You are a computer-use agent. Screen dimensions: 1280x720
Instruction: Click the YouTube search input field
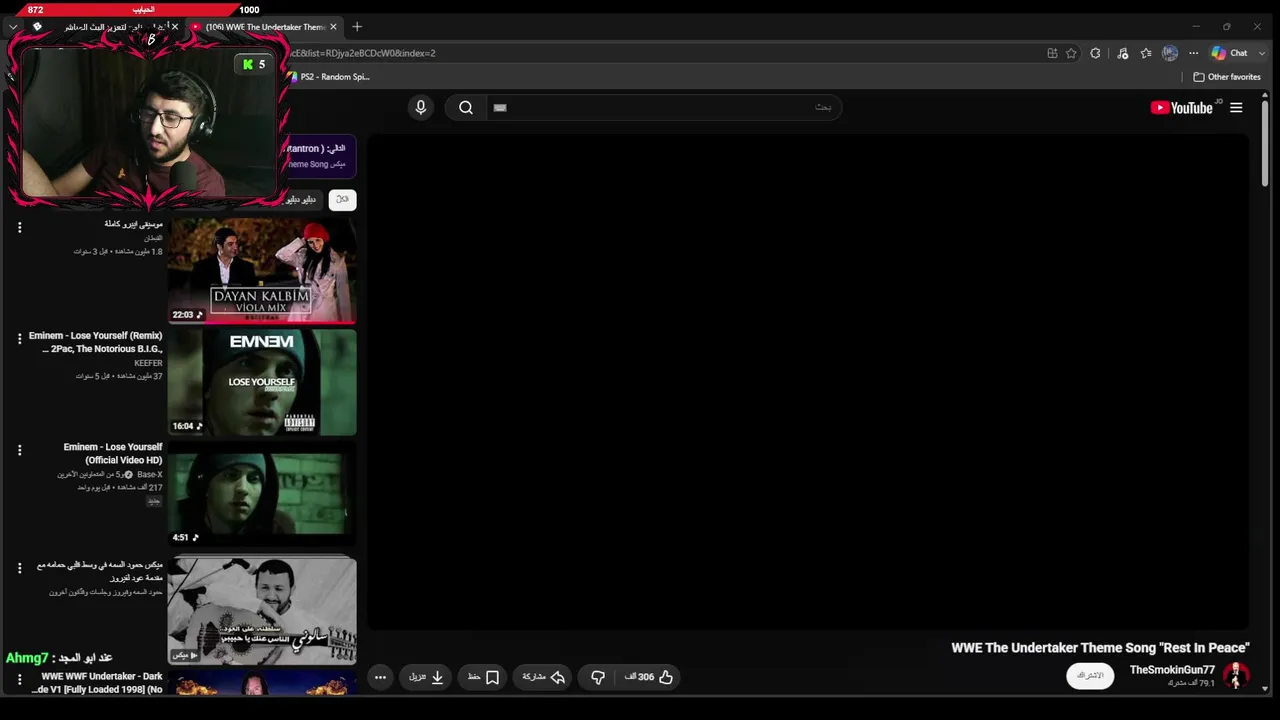point(662,107)
